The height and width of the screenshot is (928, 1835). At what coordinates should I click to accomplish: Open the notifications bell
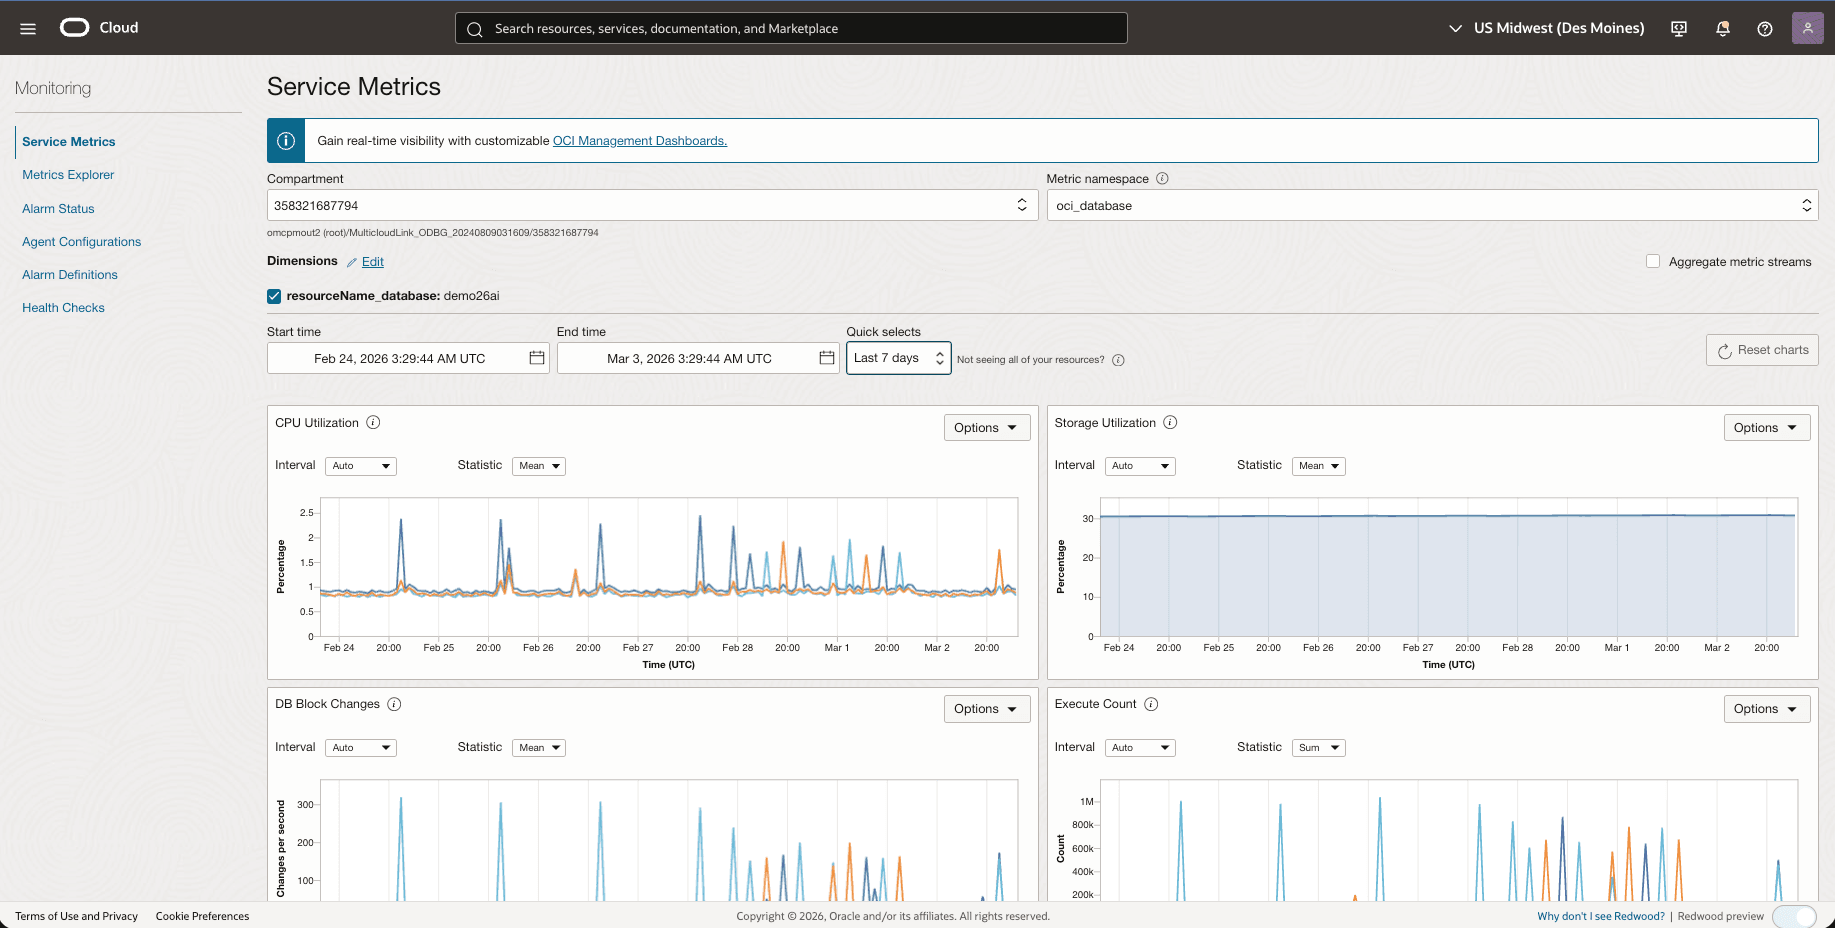coord(1722,28)
